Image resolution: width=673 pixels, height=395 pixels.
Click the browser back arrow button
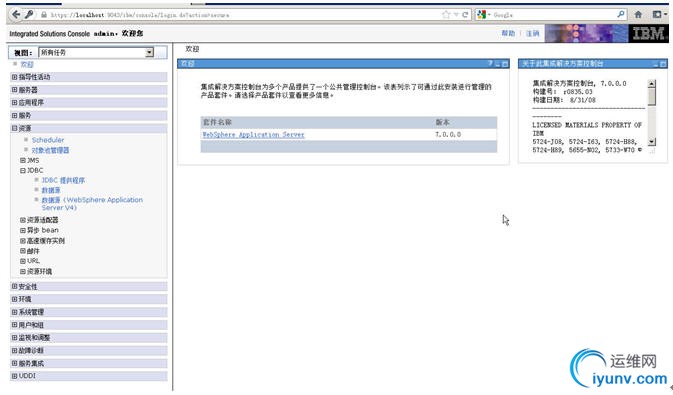coord(16,14)
